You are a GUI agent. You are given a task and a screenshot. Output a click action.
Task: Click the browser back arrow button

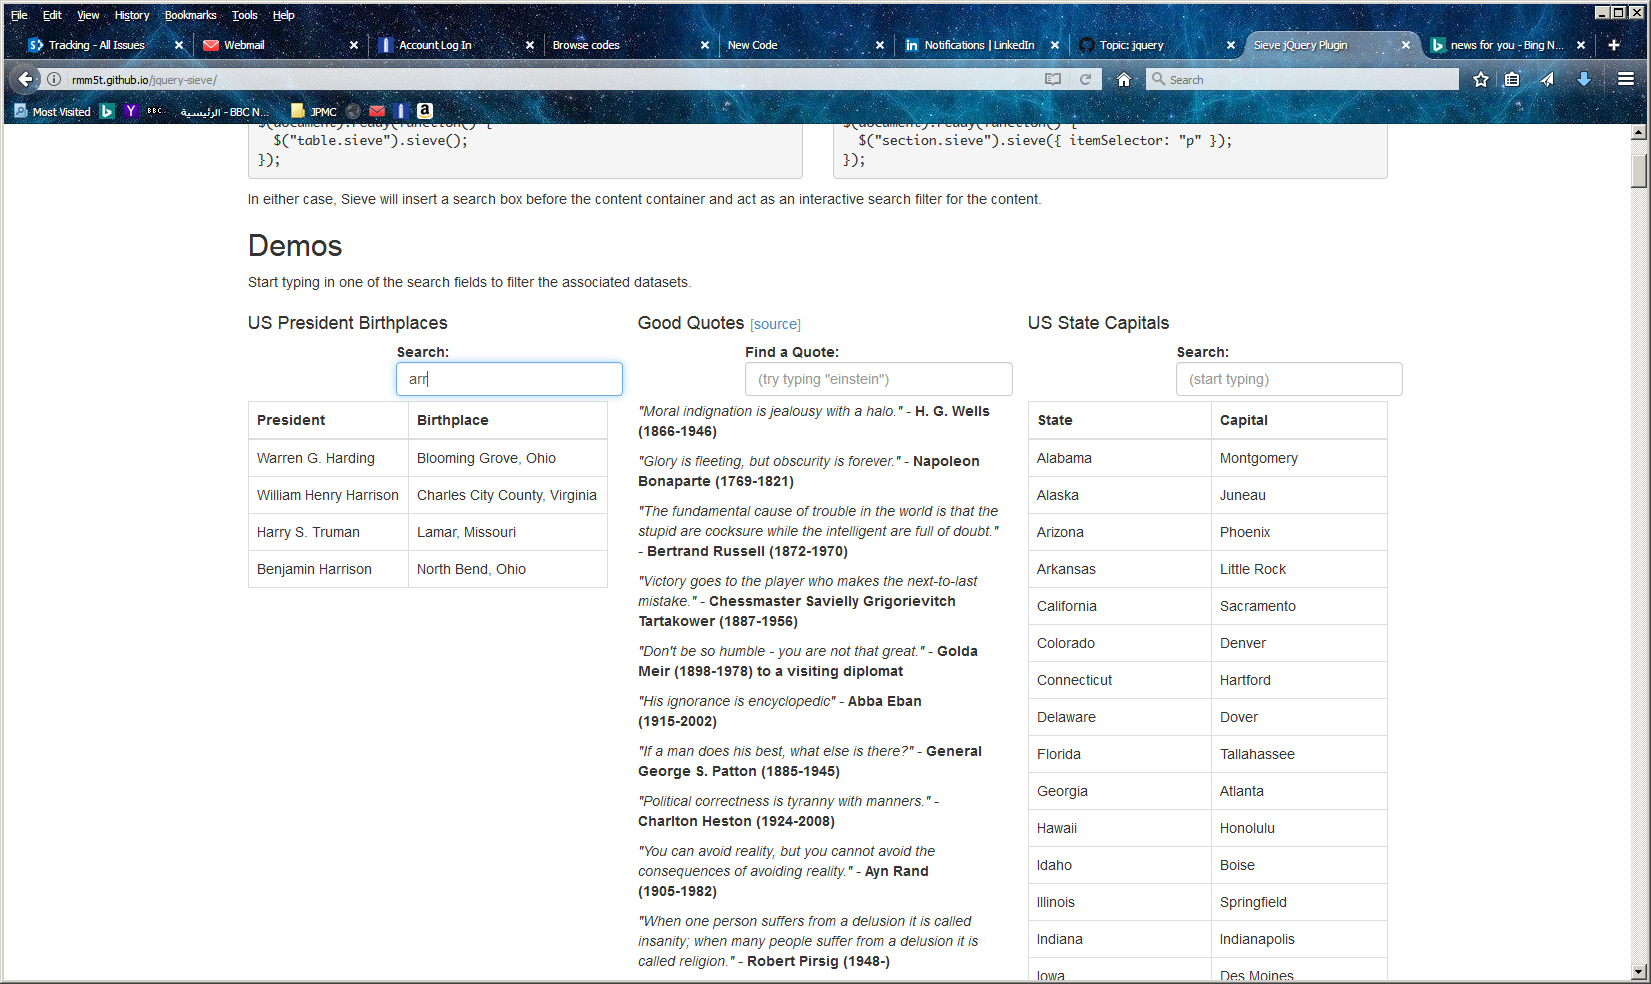click(x=26, y=79)
